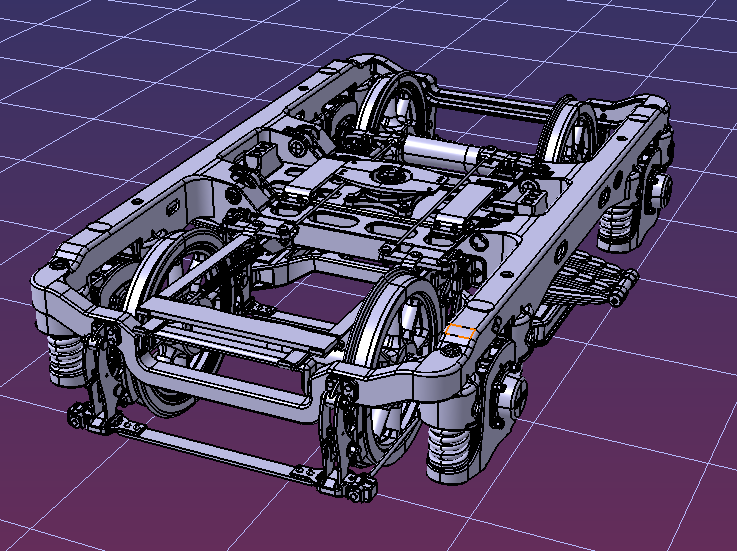Select the front-right coil spring under the frame
This screenshot has width=737, height=551.
(x=450, y=449)
